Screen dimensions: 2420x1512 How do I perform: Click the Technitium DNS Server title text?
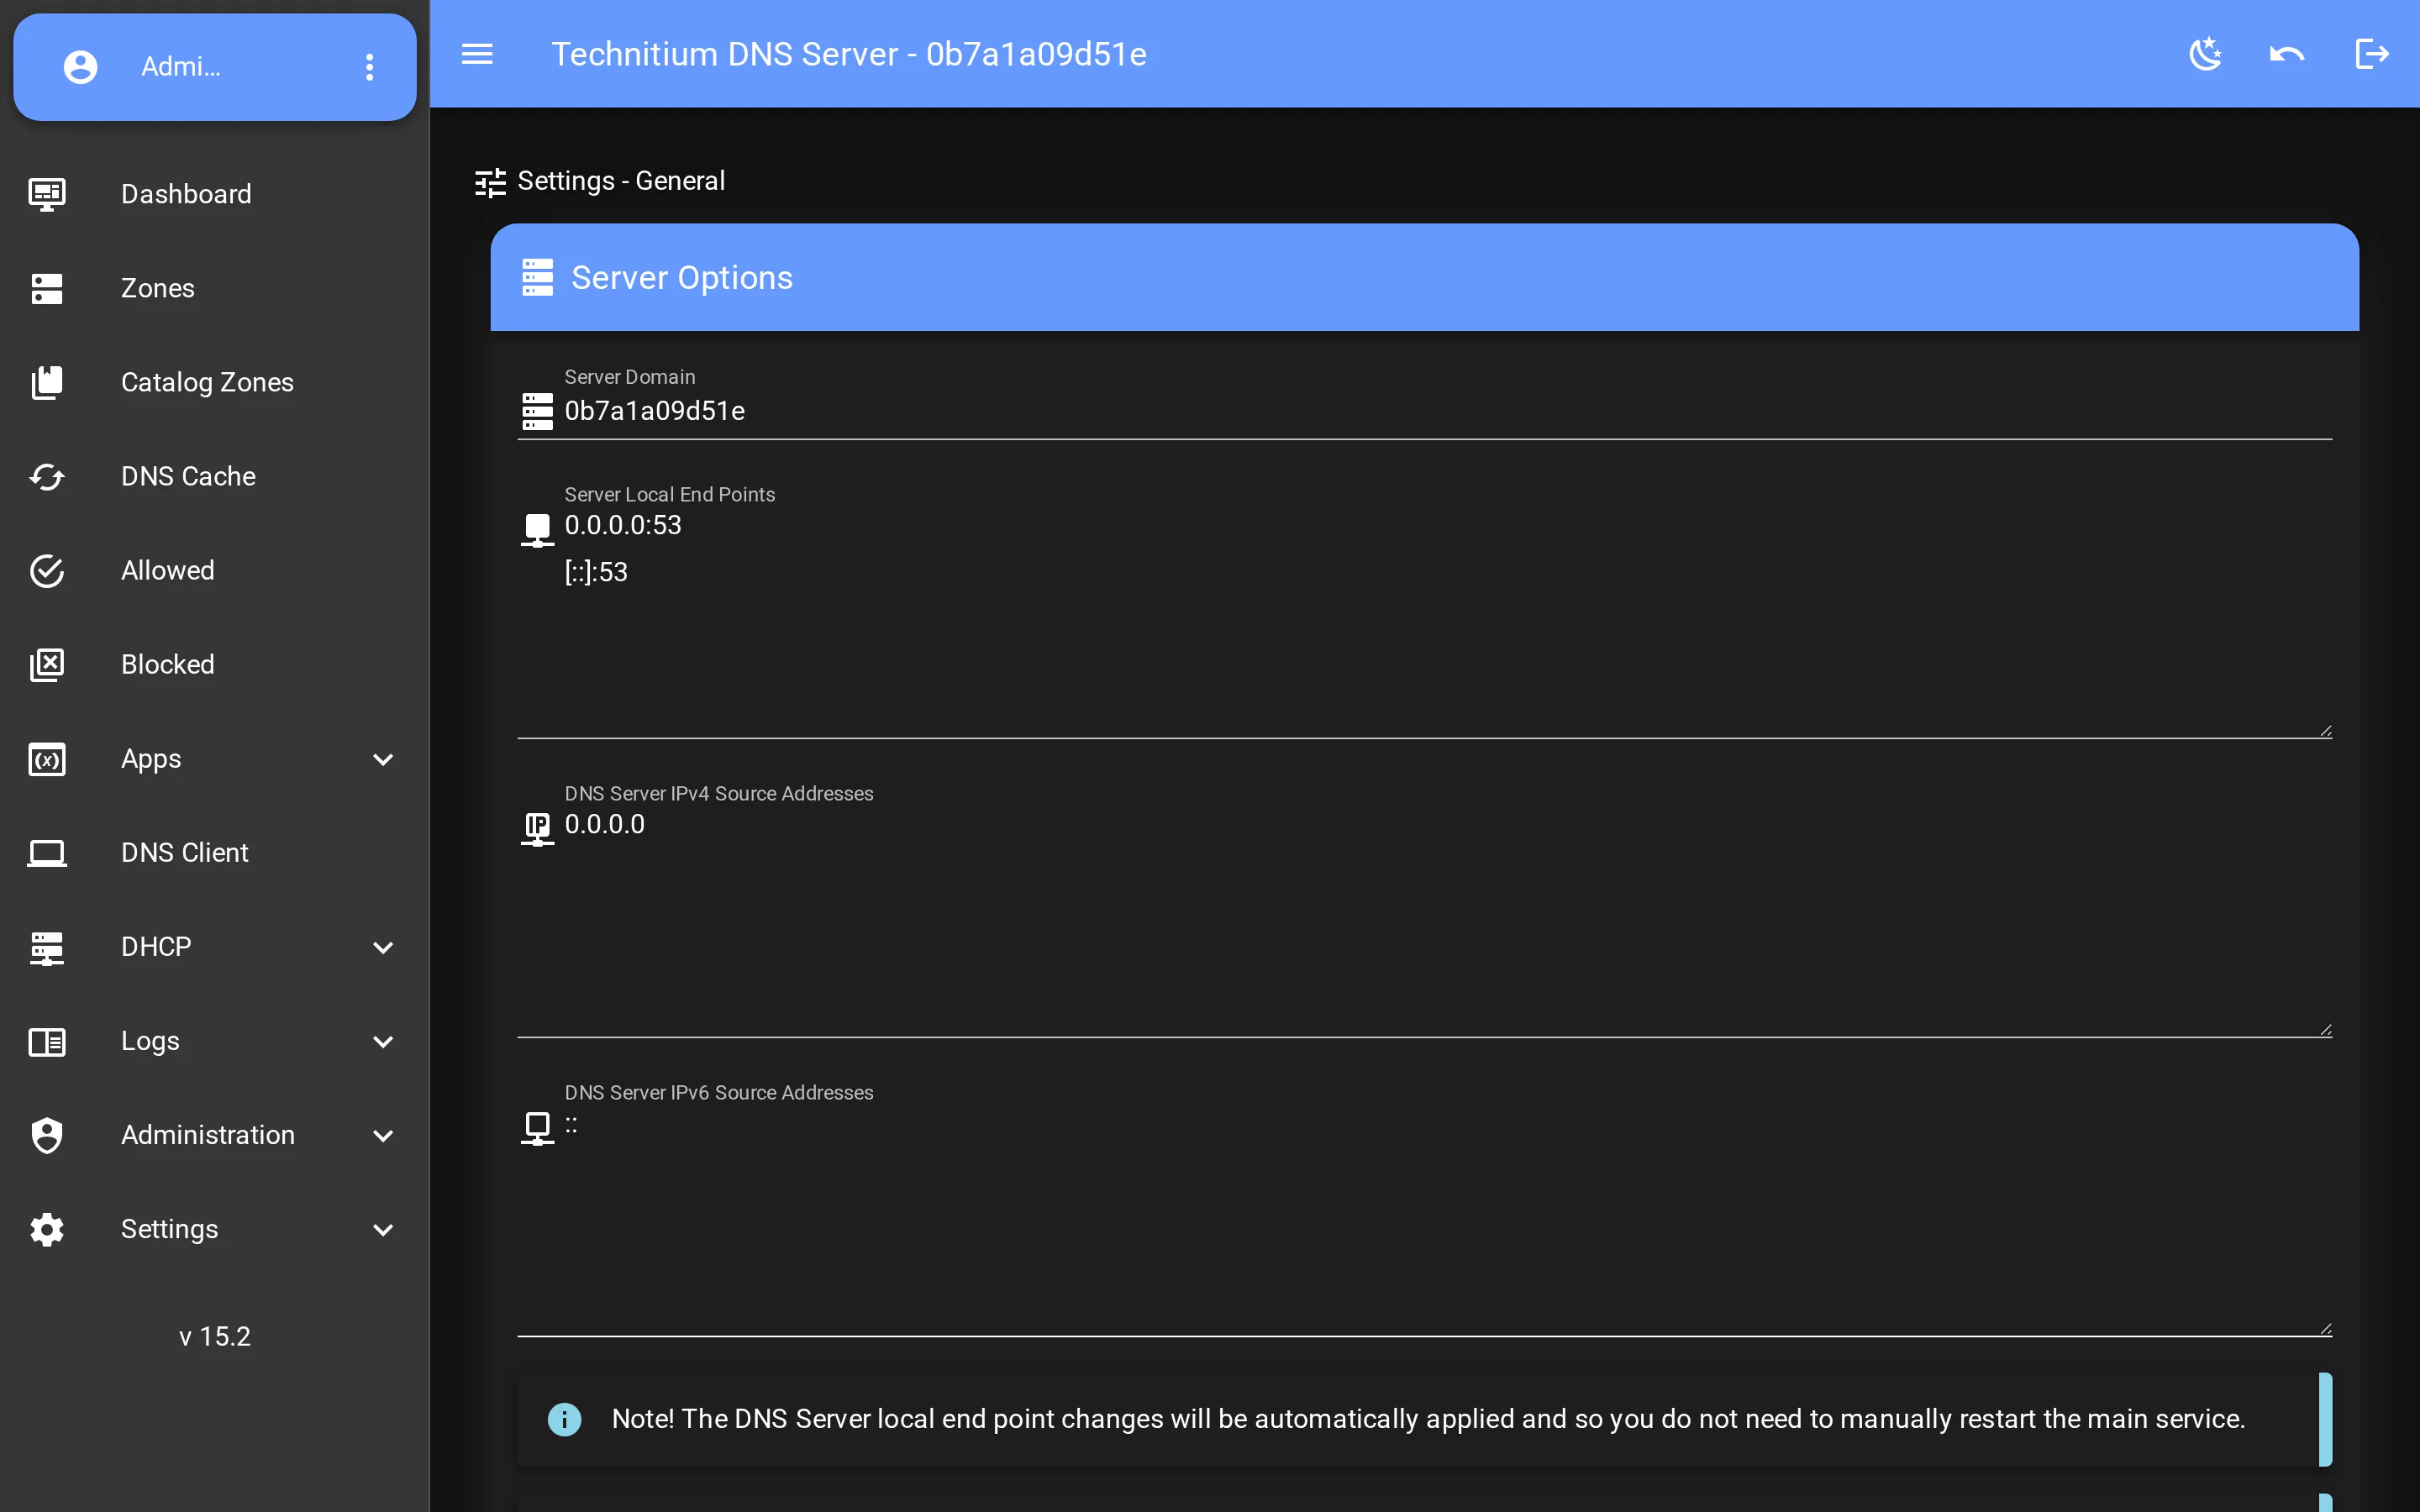(x=849, y=54)
